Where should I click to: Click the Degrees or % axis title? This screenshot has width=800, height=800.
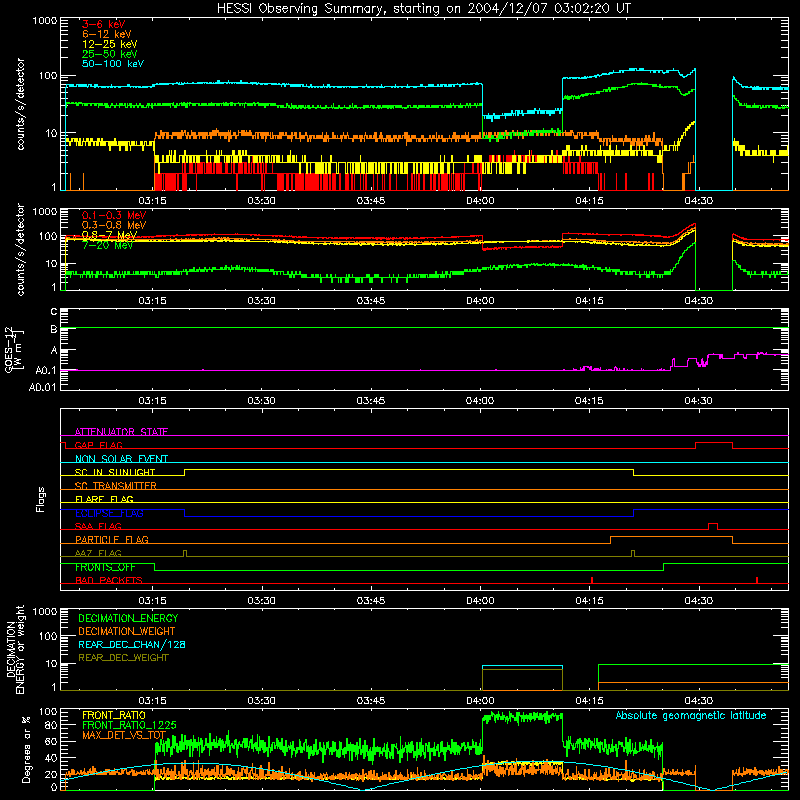26,749
